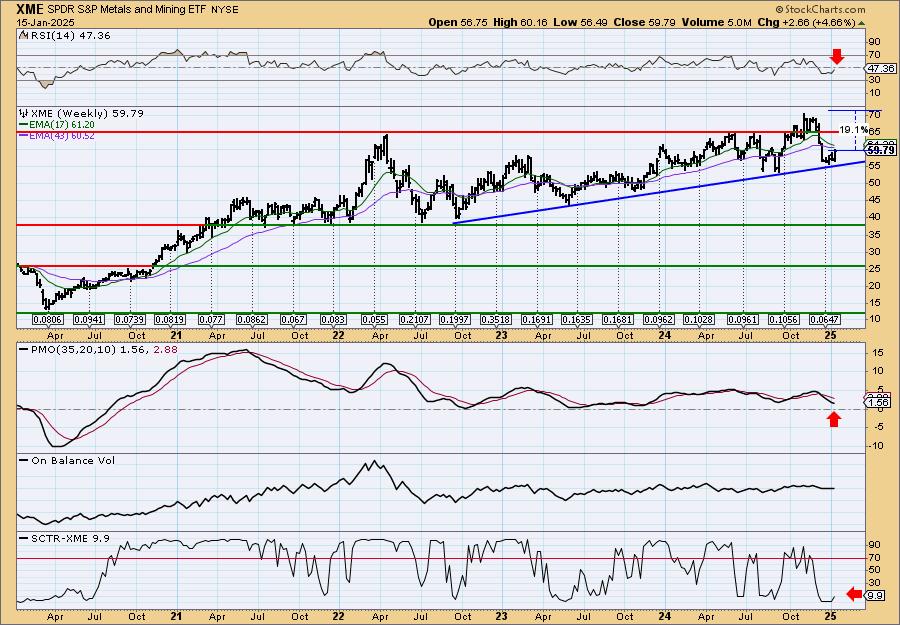Viewport: 900px width, 625px height.
Task: Click the 0.077 yield value box
Action: [x=211, y=319]
